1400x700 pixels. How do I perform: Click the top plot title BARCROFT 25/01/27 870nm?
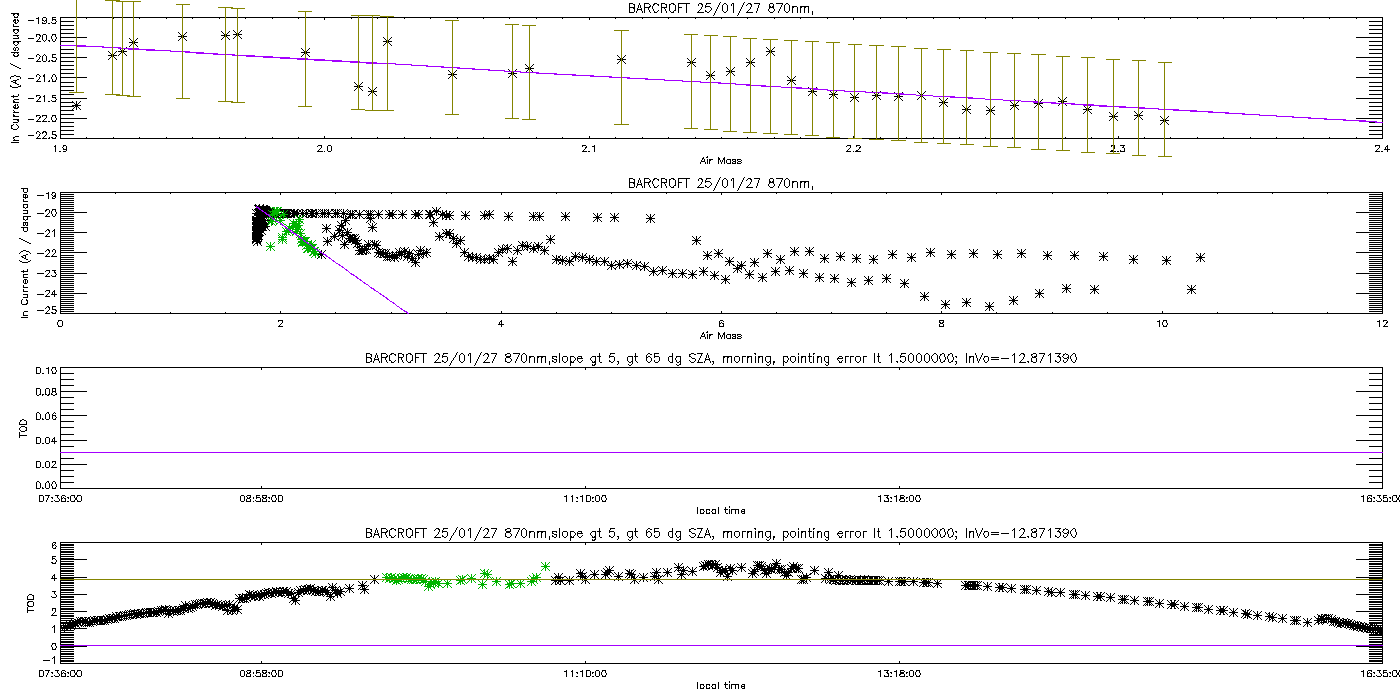click(x=700, y=9)
